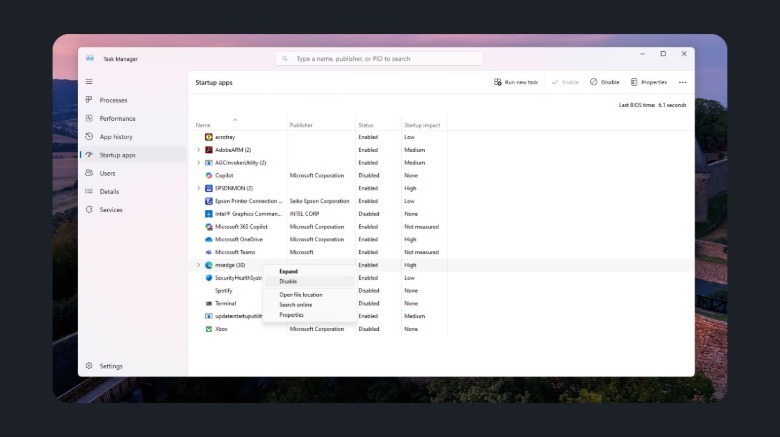The width and height of the screenshot is (780, 437).
Task: Expand the msedge (30) group chevron
Action: (x=198, y=265)
